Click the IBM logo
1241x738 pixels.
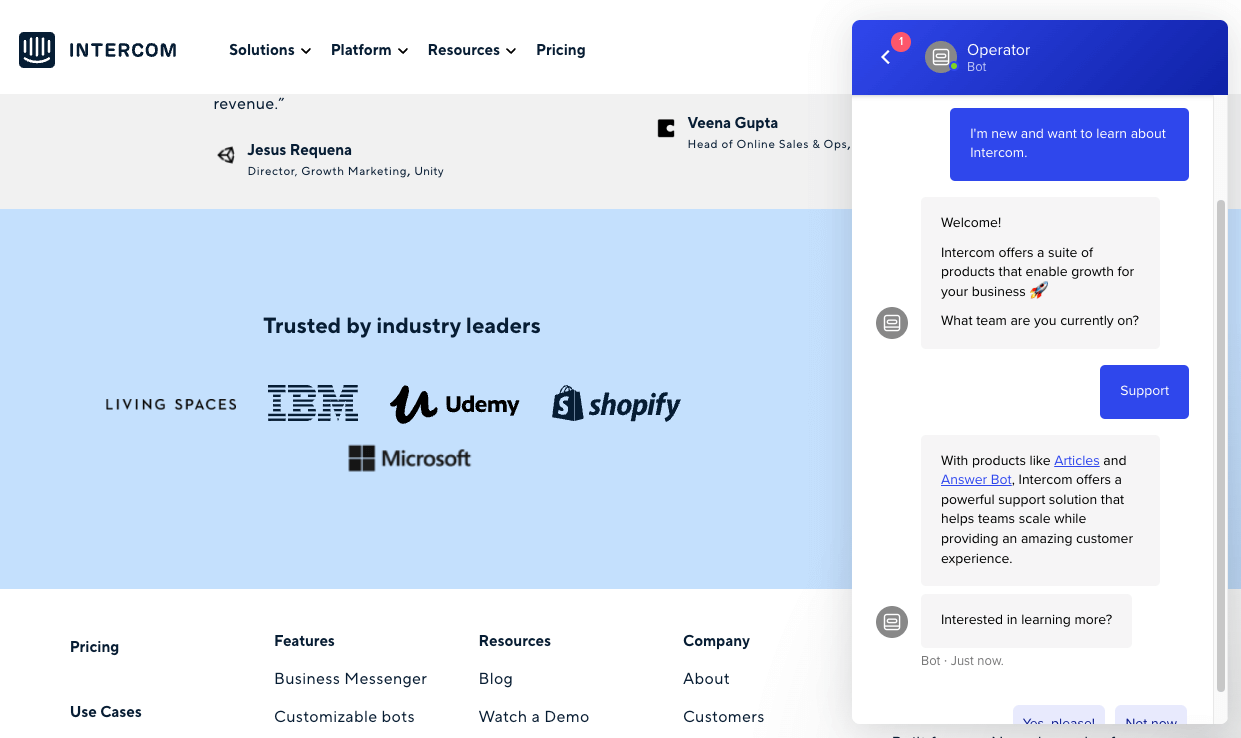(313, 403)
